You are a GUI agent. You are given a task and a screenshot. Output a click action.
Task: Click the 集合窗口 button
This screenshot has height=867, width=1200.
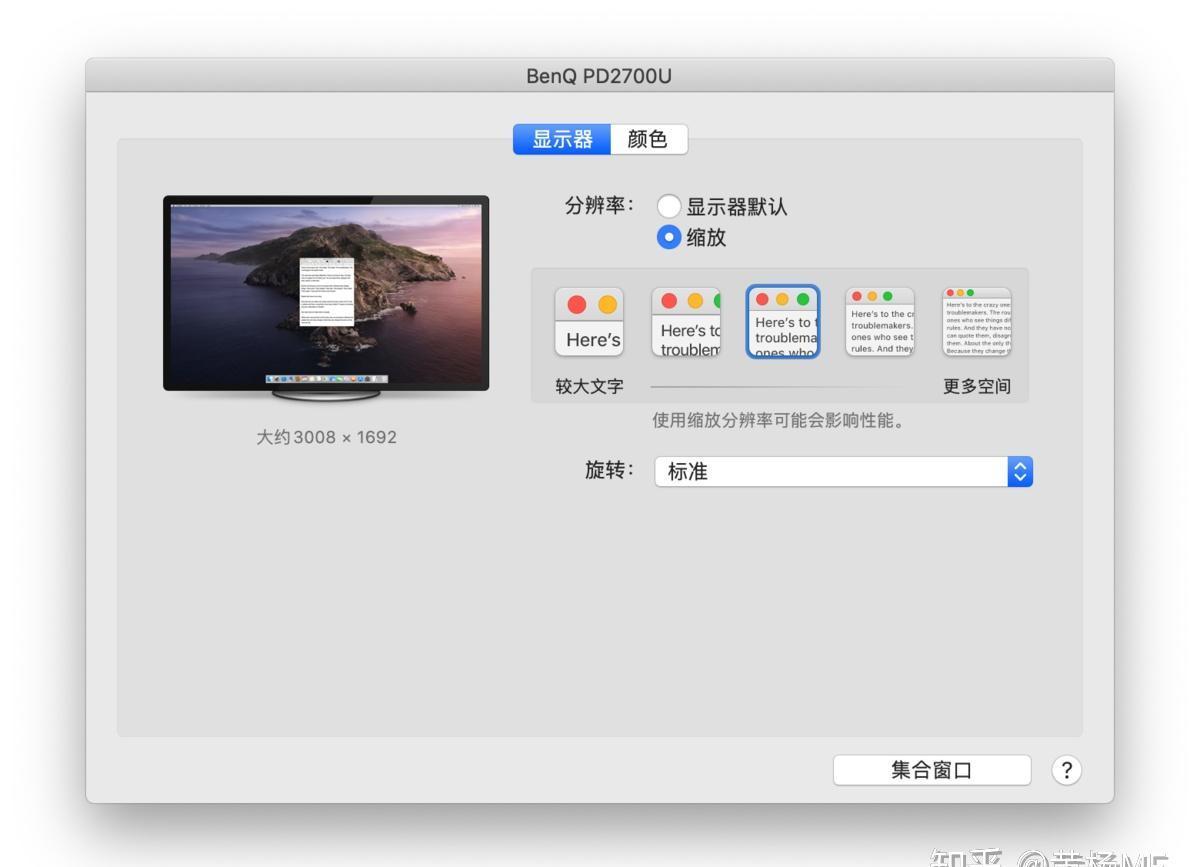pos(932,770)
